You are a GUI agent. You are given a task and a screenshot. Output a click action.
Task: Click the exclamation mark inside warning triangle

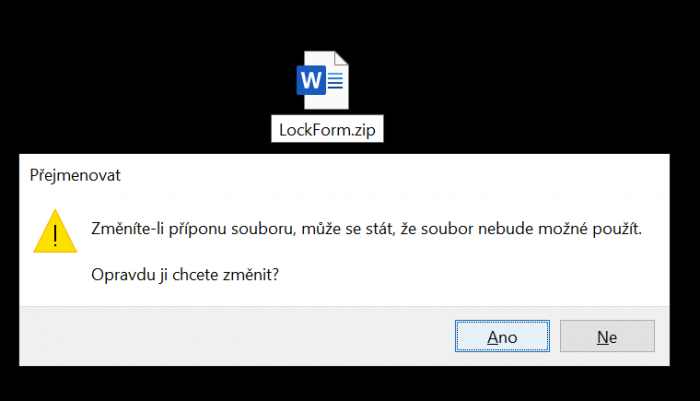coord(55,235)
